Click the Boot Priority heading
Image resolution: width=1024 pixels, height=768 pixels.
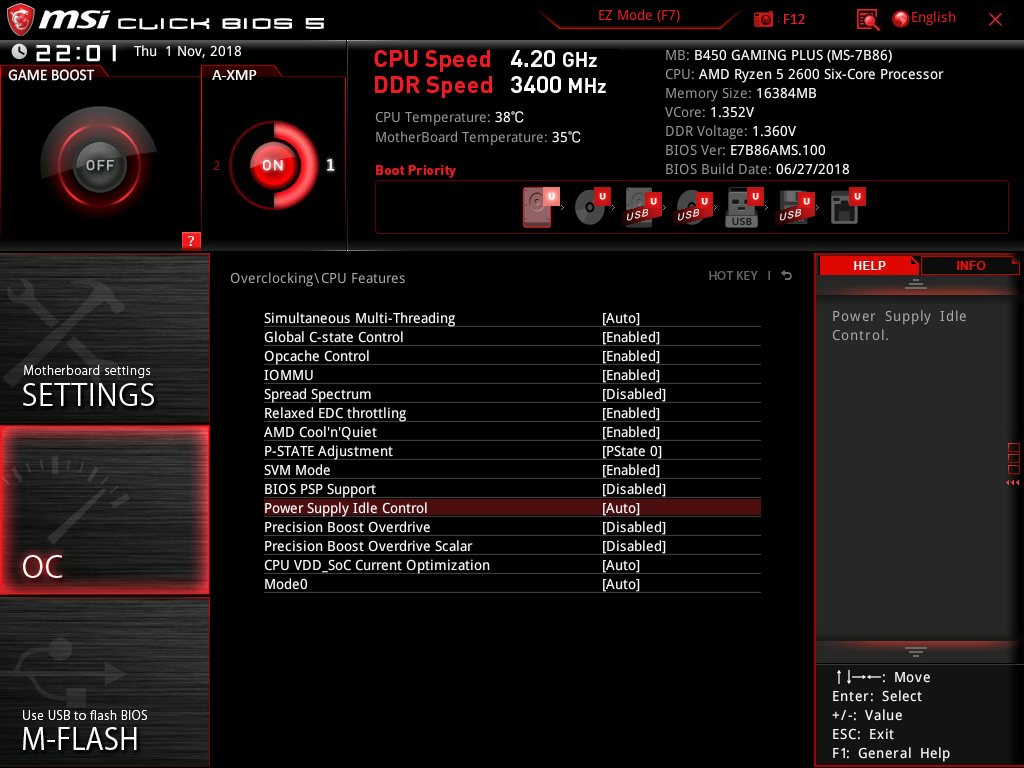[415, 170]
